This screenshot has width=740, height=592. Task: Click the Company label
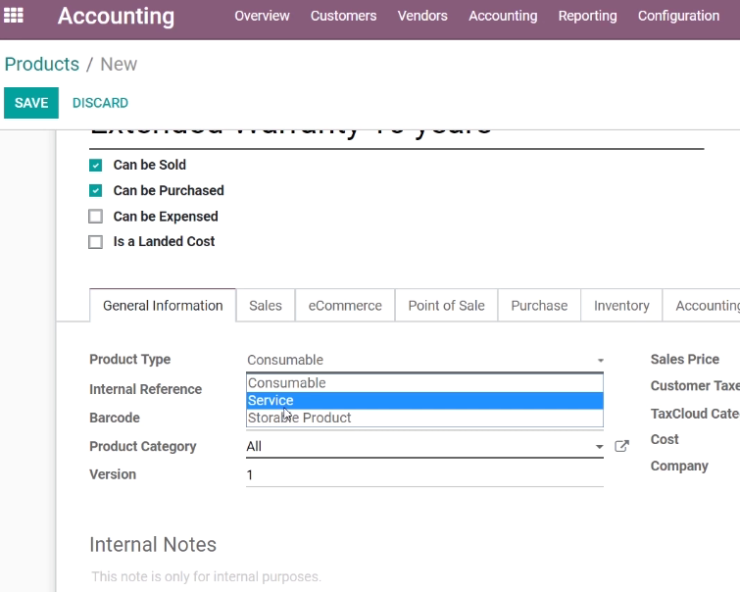(x=679, y=466)
